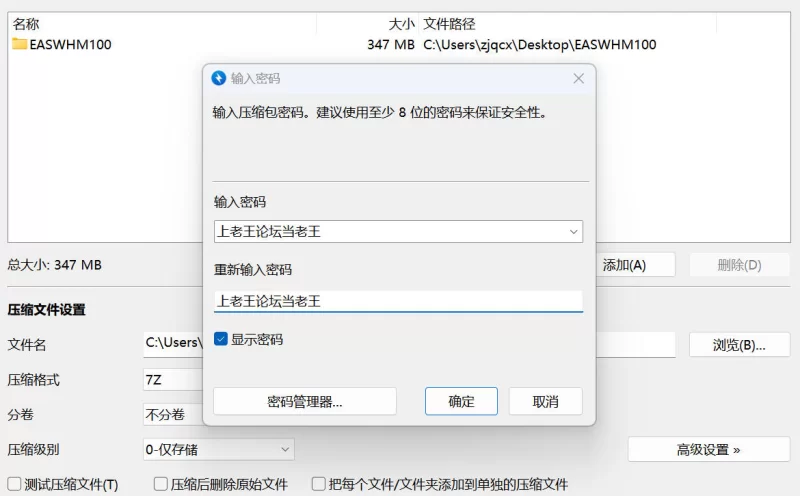Enable 压缩后删除原始文件 checkbox
This screenshot has width=800, height=496.
161,483
